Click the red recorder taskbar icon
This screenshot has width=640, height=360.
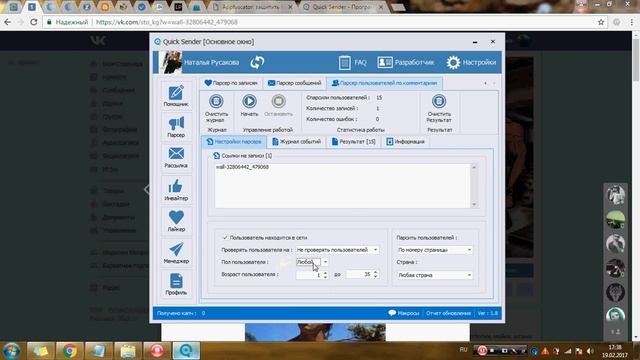(157, 351)
